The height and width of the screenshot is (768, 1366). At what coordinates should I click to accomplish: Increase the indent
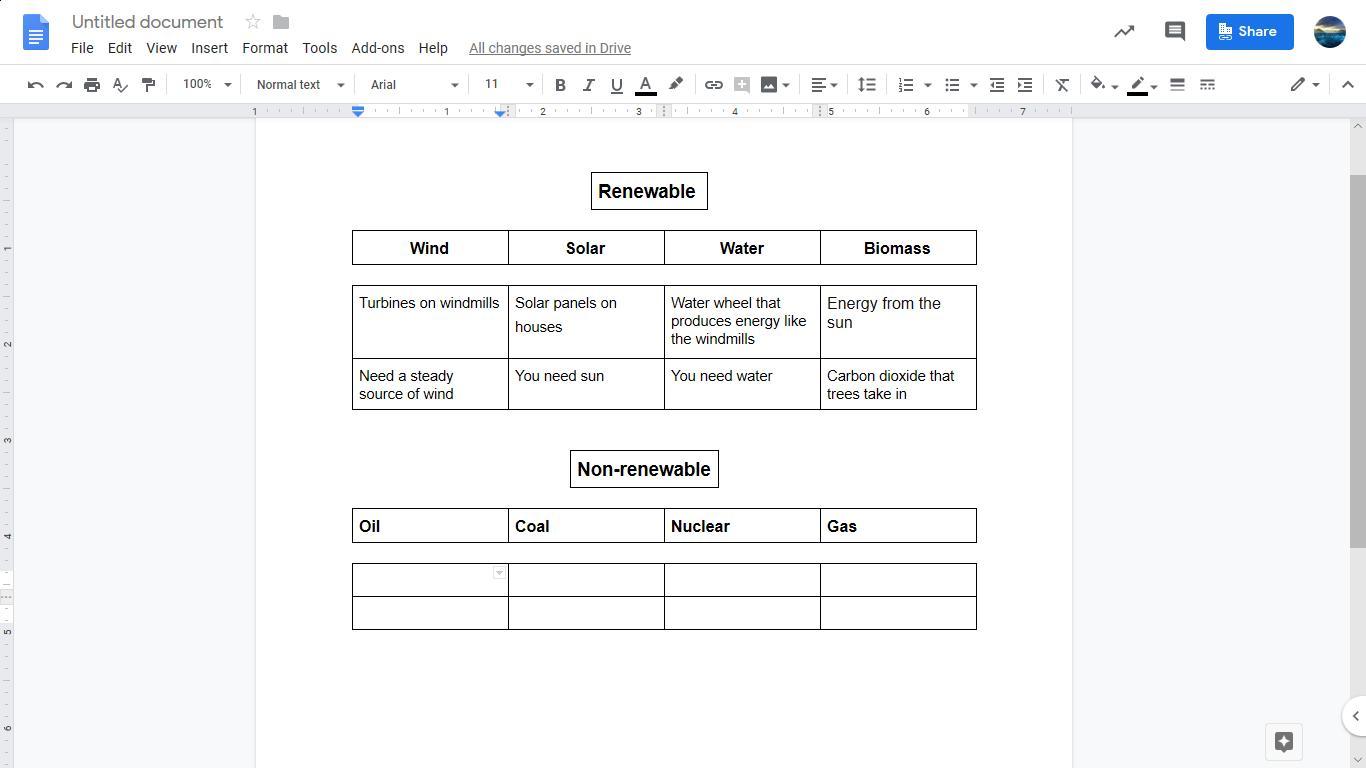(x=1025, y=85)
